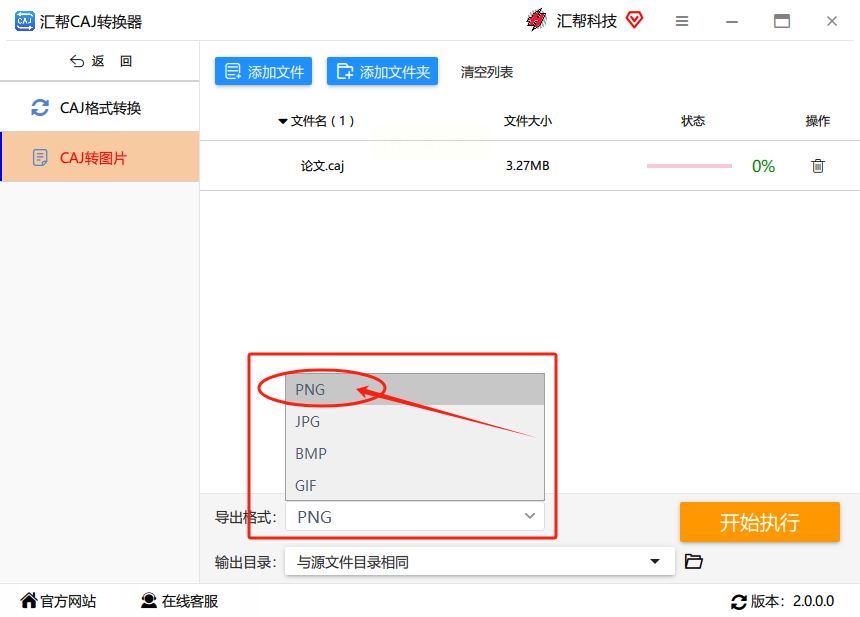Select the CAJ转图片 sidebar tab
Image resolution: width=860 pixels, height=617 pixels.
[x=99, y=157]
